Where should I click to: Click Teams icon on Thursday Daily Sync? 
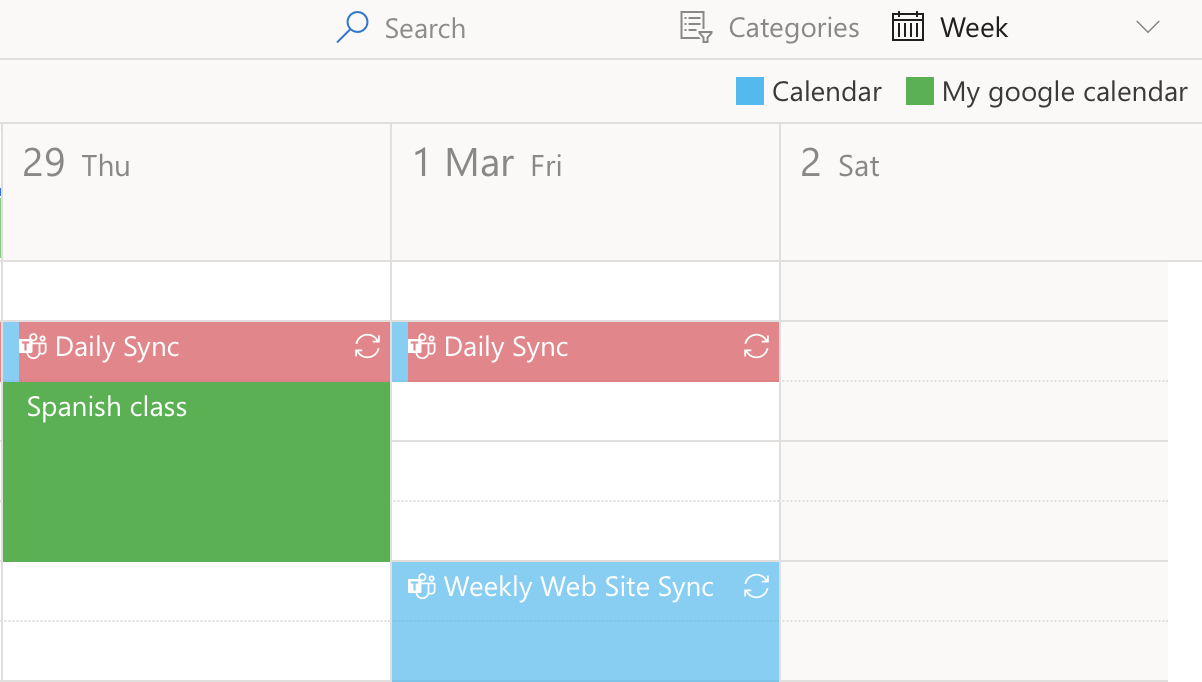[34, 347]
